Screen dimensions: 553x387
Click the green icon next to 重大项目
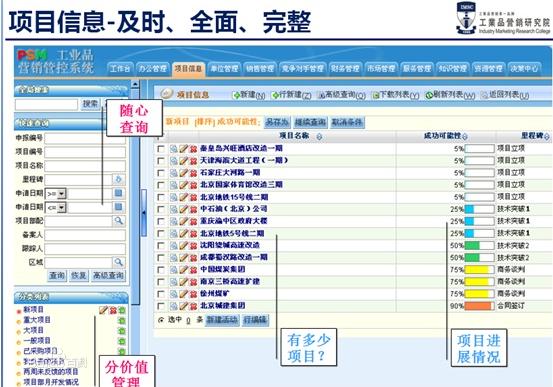[122, 321]
